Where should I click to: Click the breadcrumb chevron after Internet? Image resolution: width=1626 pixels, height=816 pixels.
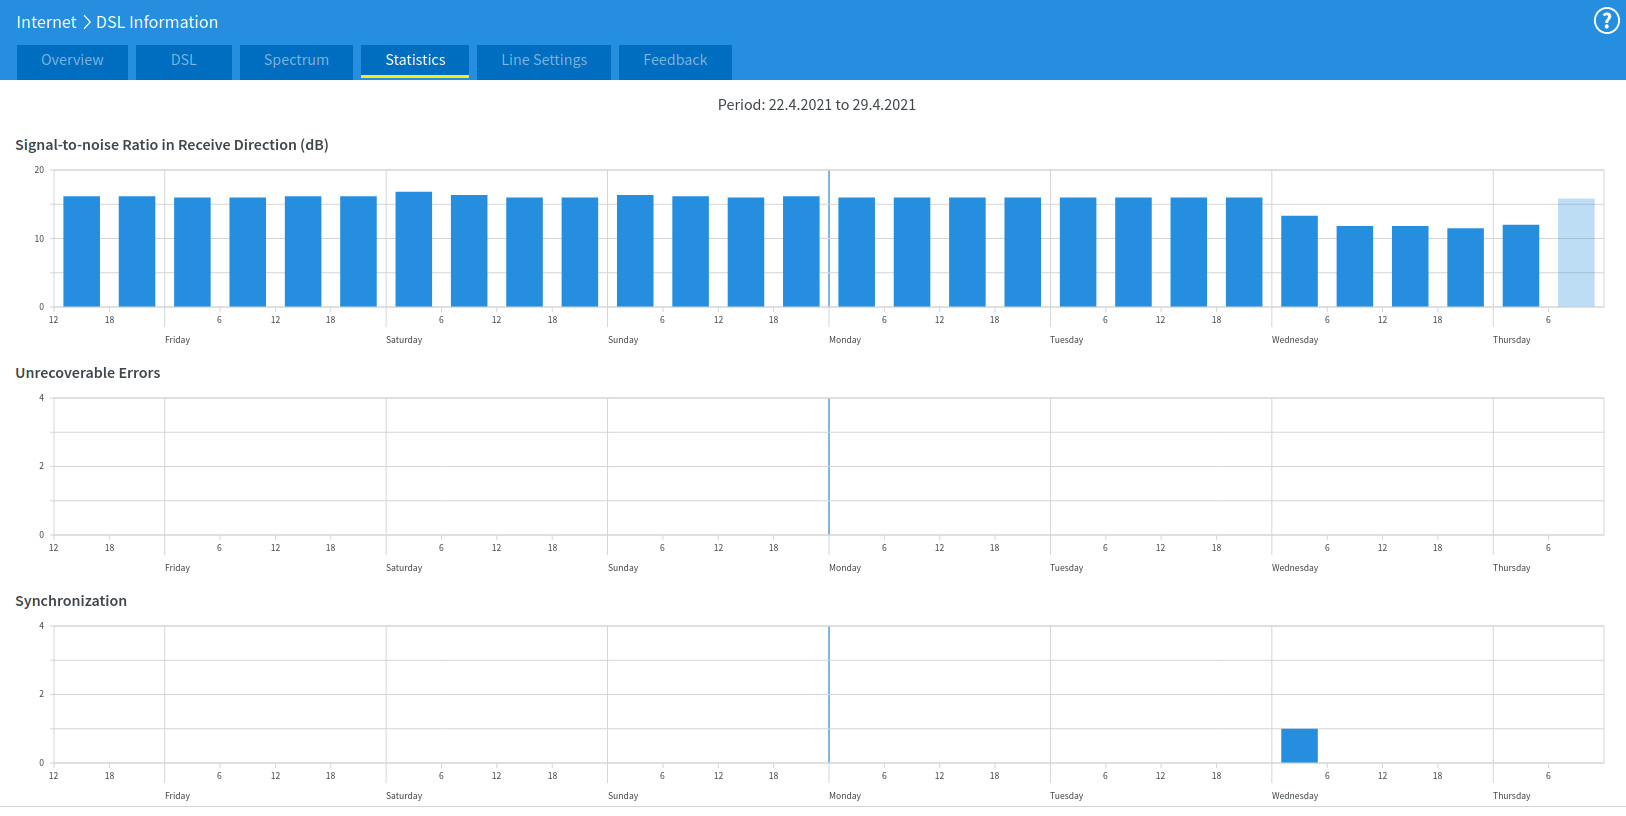tap(86, 22)
